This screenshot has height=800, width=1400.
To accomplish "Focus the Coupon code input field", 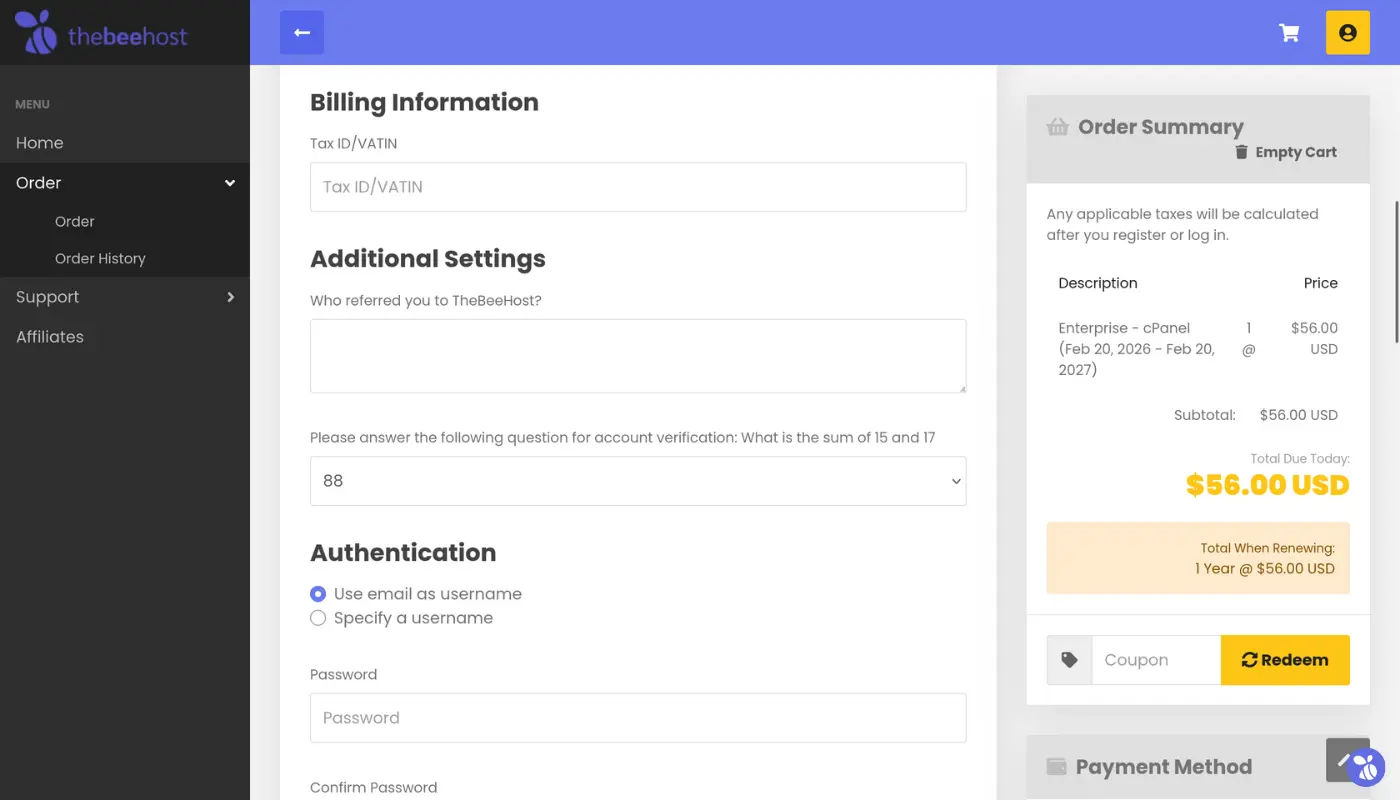I will tap(1156, 660).
